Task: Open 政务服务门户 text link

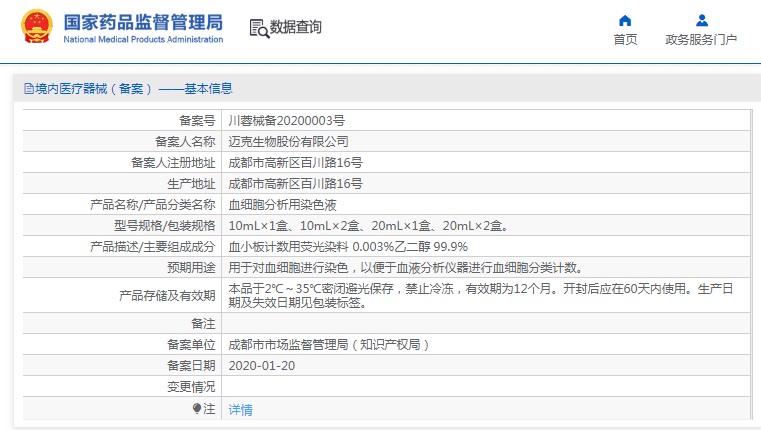Action: coord(701,40)
